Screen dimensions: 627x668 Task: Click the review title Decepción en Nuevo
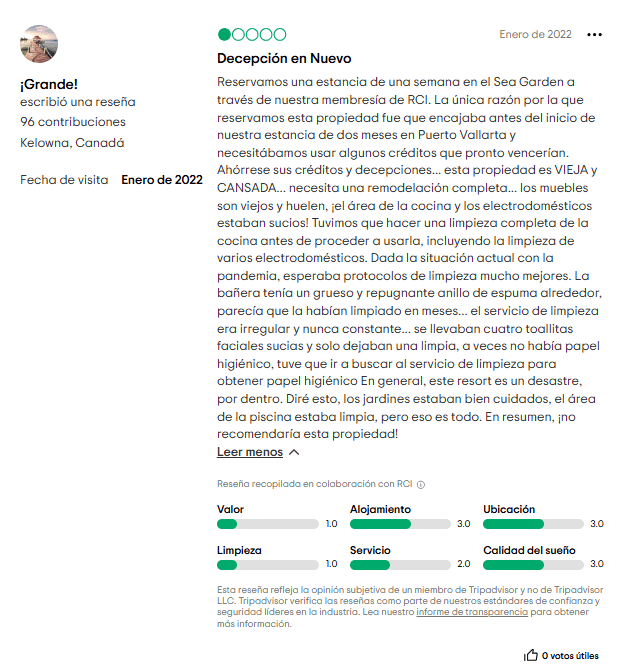point(284,58)
